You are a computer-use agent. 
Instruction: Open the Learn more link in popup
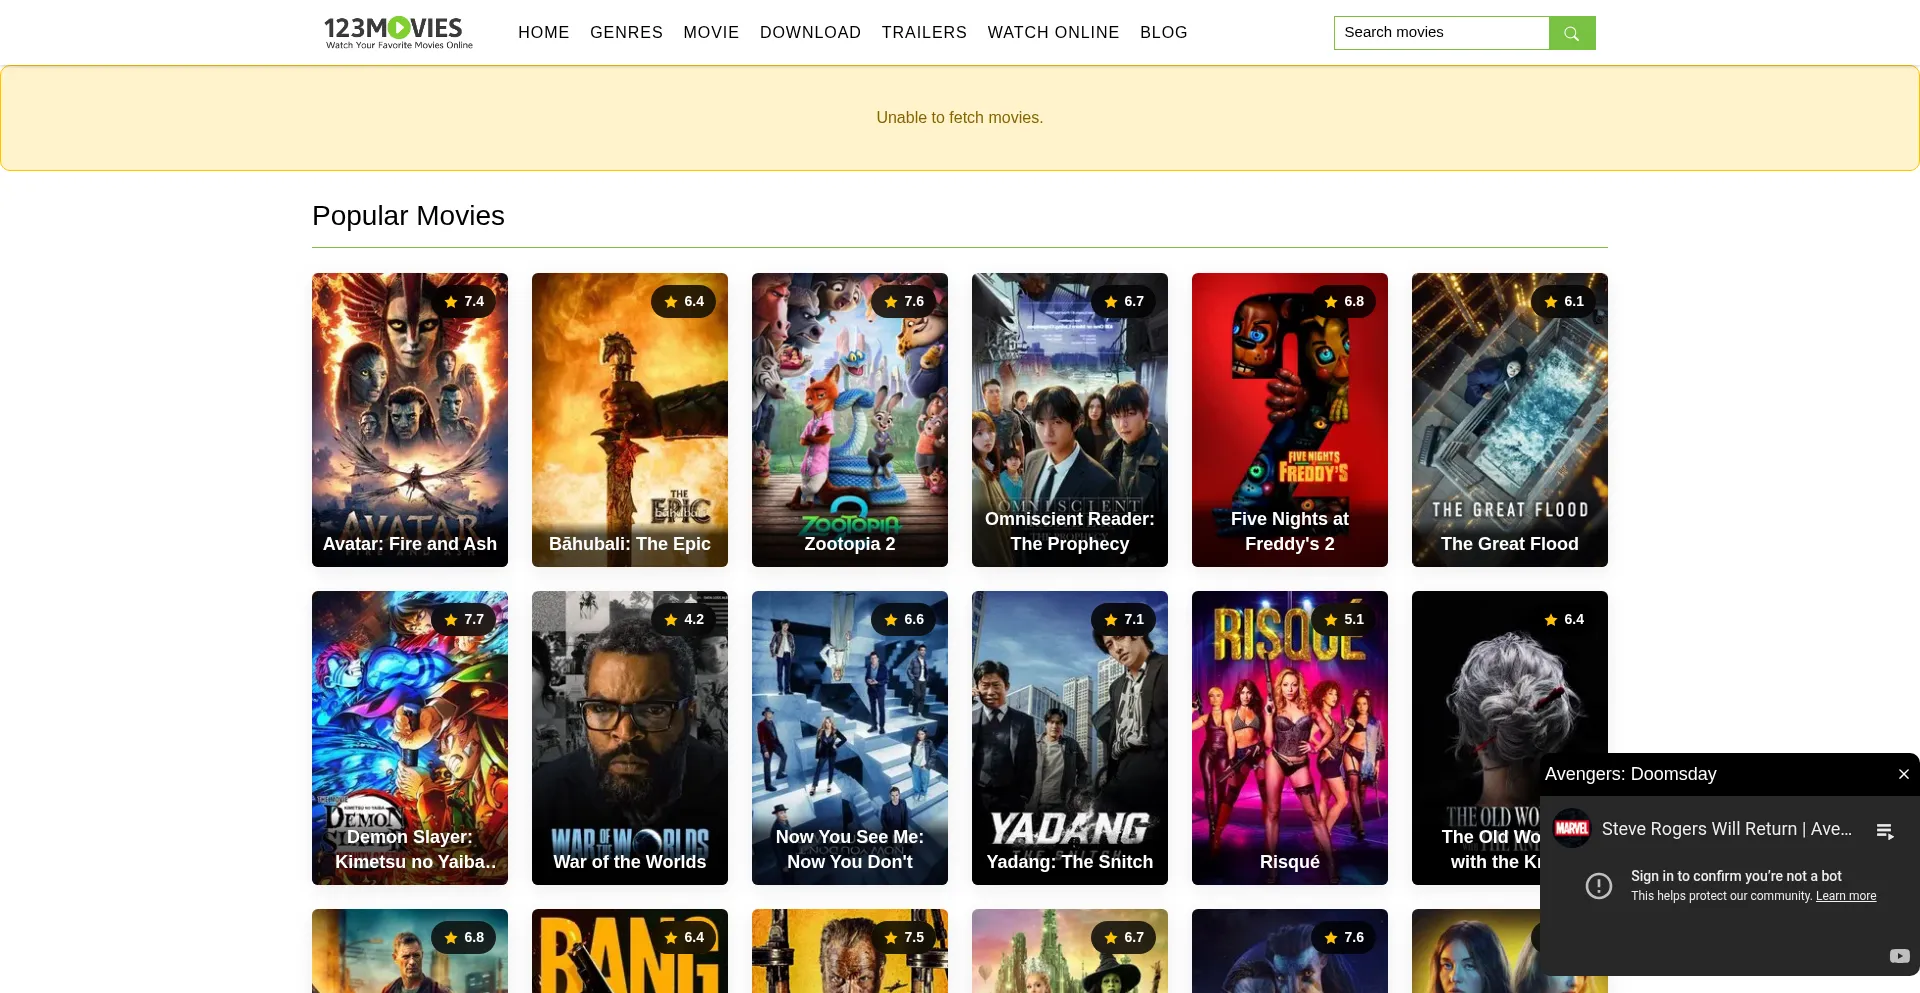[1846, 896]
